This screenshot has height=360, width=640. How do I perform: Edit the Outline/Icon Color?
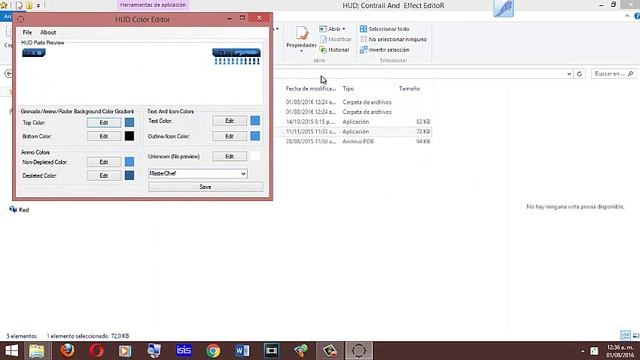point(229,136)
